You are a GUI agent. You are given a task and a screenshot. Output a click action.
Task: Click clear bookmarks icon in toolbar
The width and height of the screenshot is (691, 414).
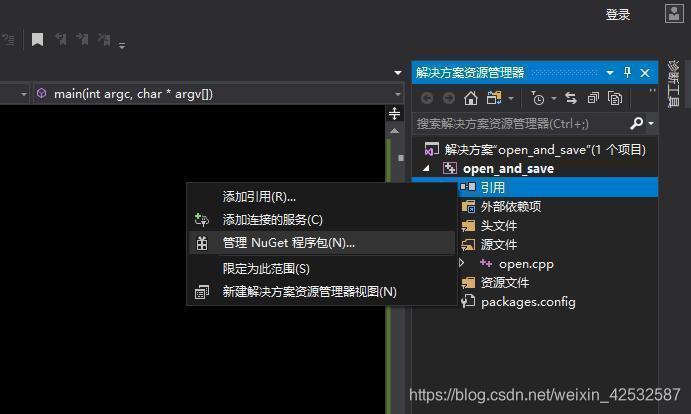tap(104, 40)
